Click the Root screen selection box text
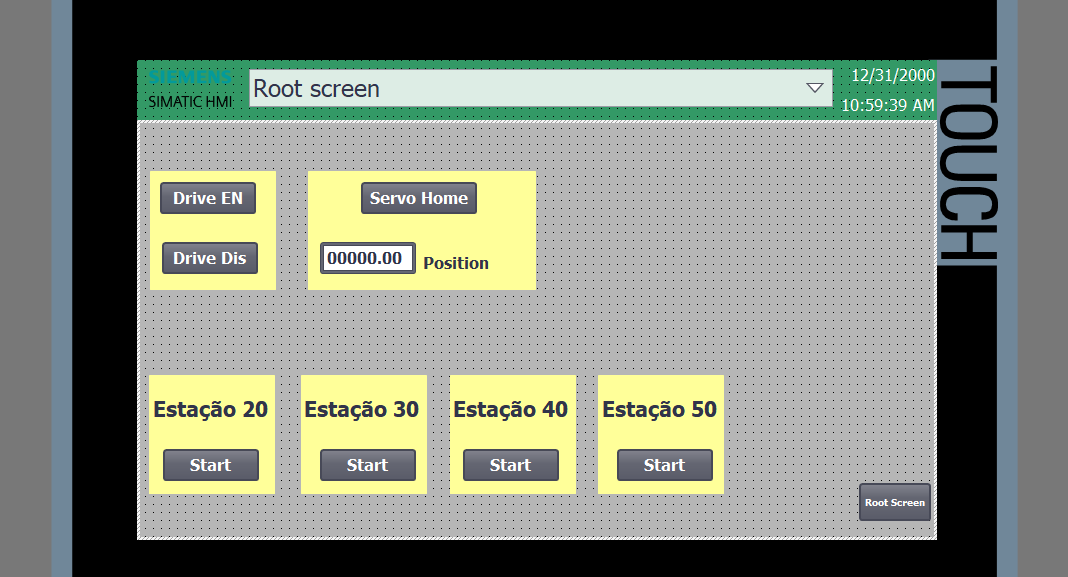 point(316,89)
